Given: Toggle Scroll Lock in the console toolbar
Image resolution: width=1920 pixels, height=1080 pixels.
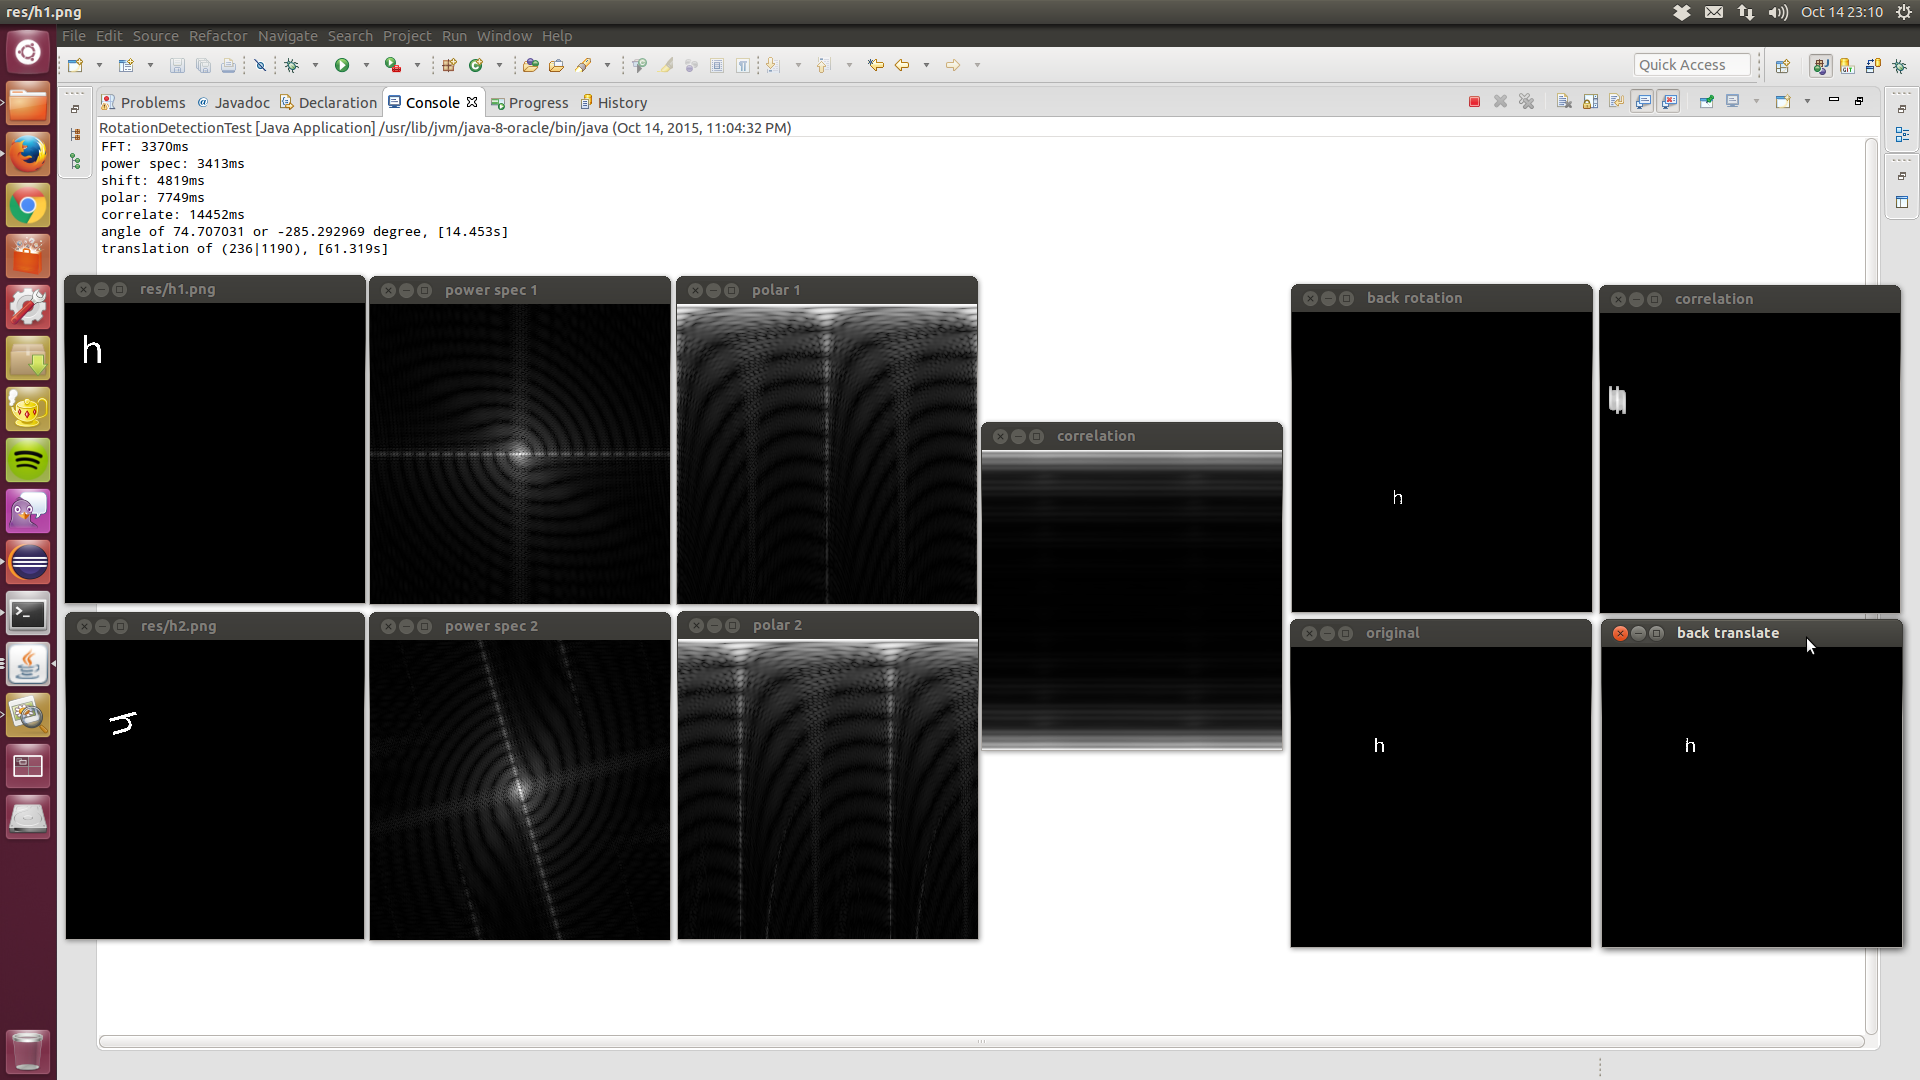Looking at the screenshot, I should point(1591,102).
